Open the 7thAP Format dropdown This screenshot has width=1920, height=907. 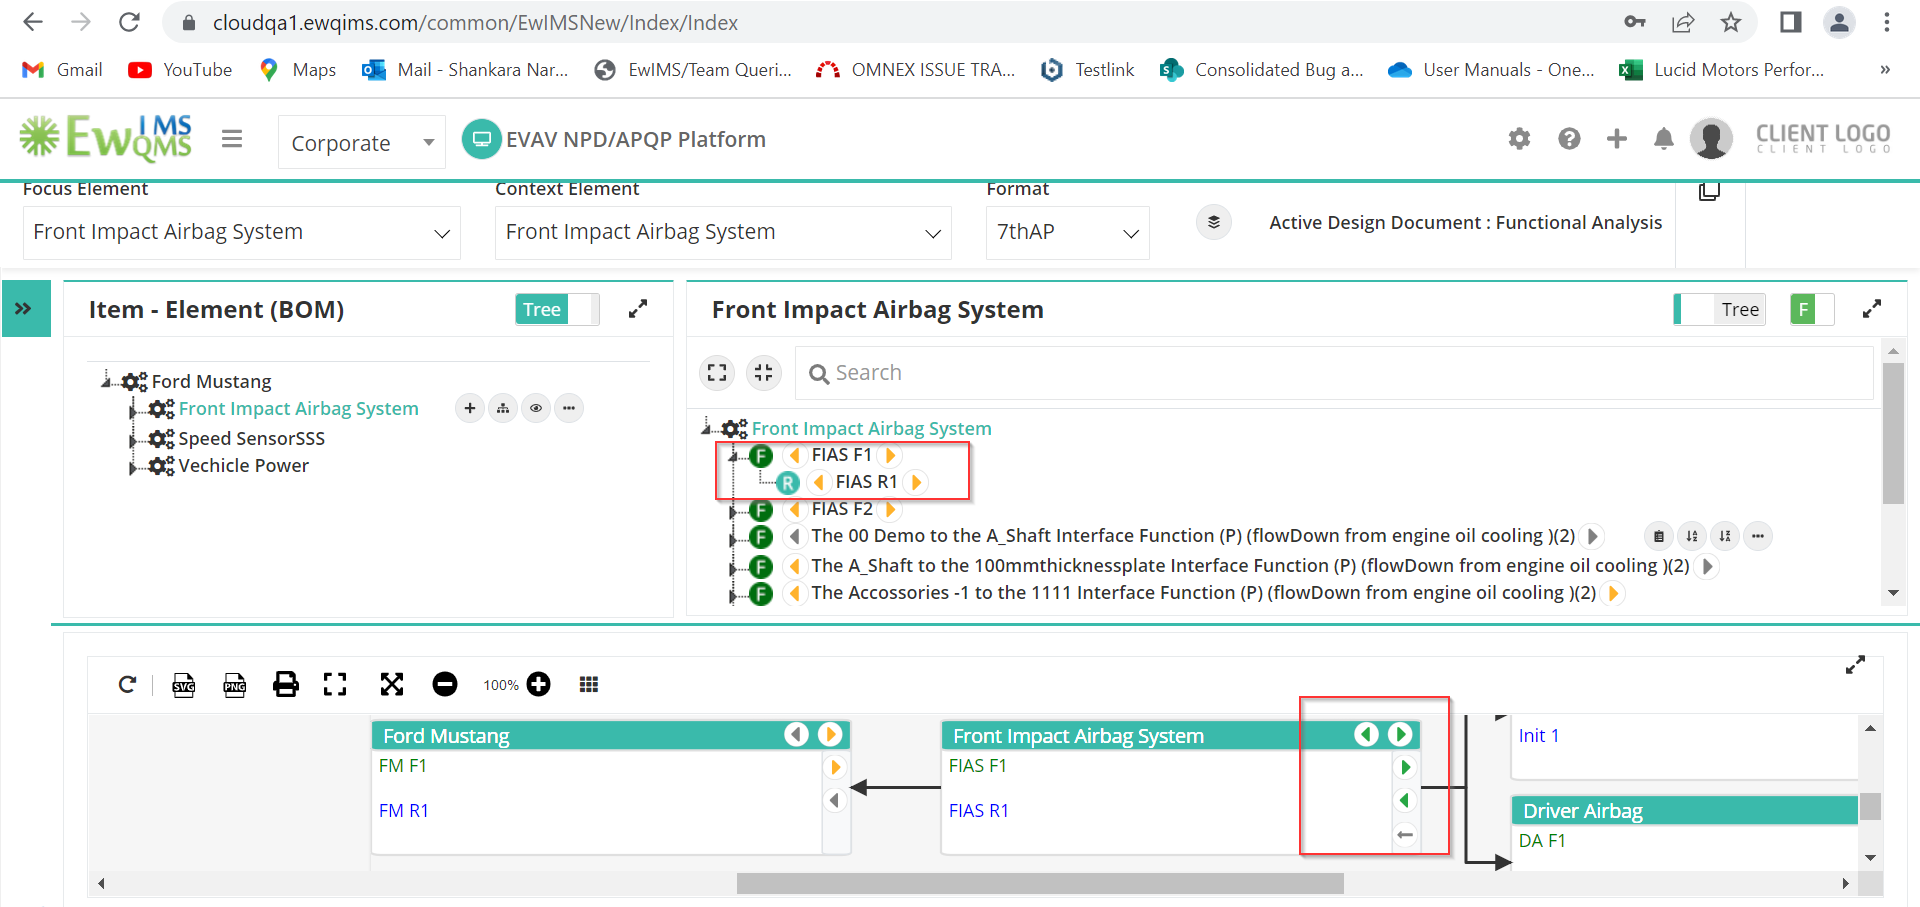[x=1067, y=232]
